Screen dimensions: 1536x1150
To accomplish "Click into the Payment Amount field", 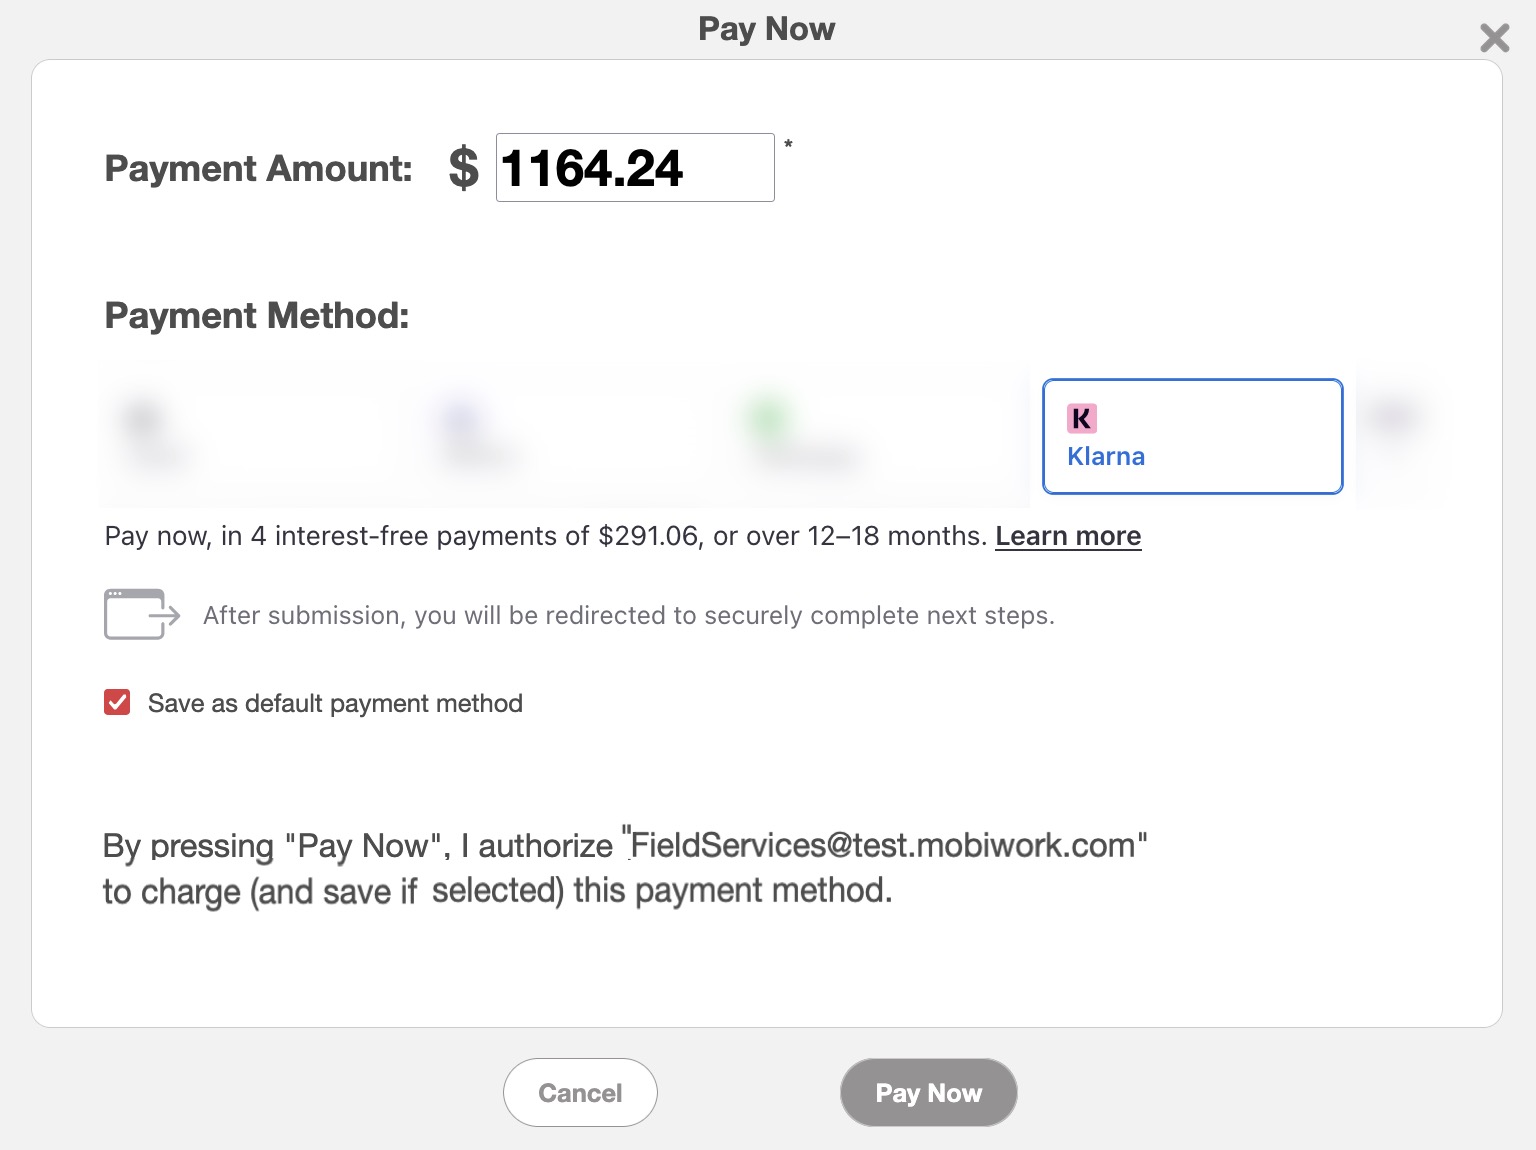I will pyautogui.click(x=635, y=168).
